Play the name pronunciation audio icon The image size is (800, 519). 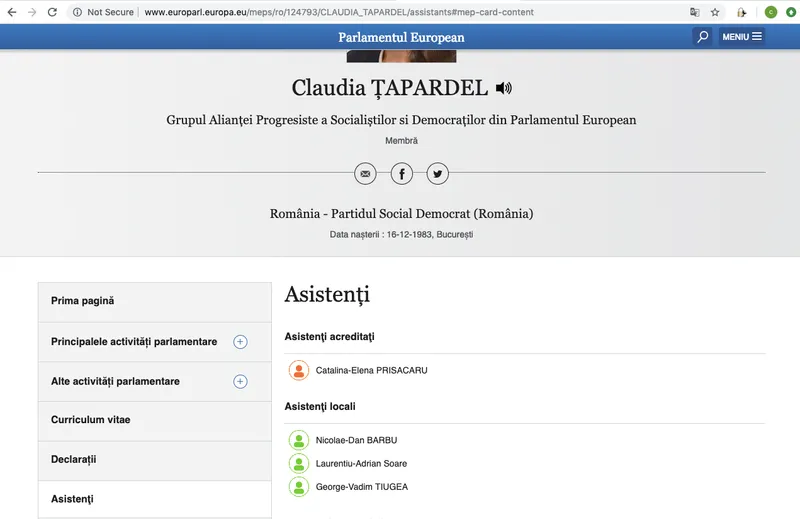pyautogui.click(x=503, y=88)
